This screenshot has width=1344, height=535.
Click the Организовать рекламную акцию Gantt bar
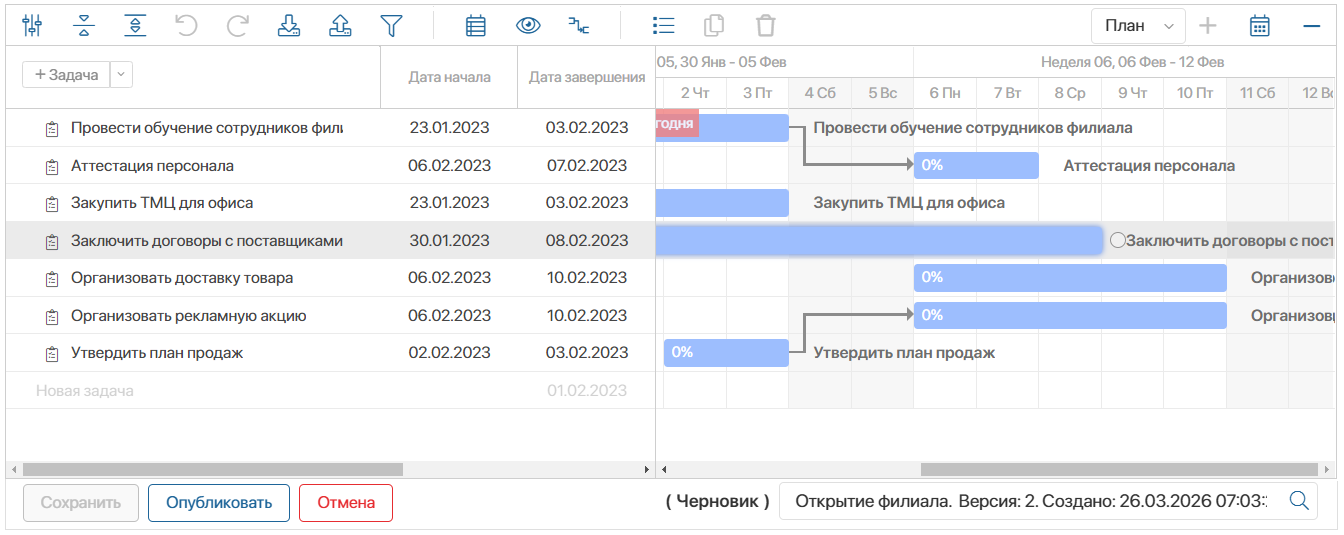pyautogui.click(x=1070, y=315)
